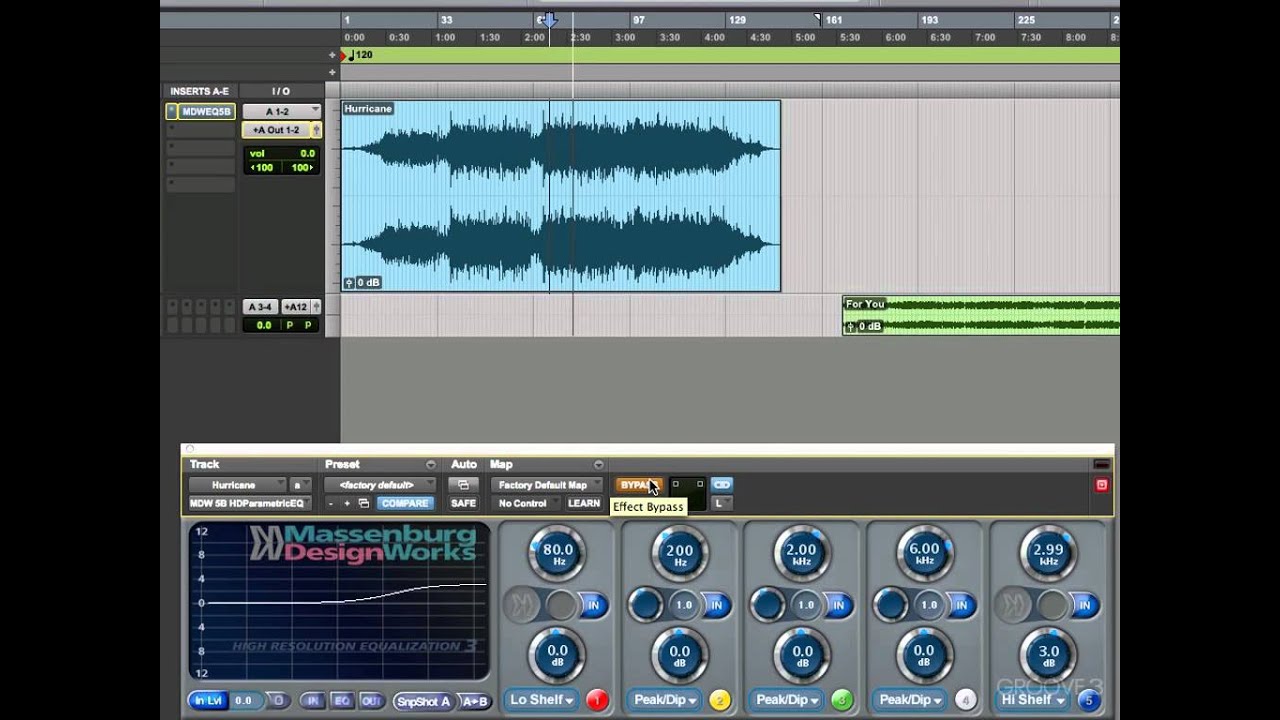This screenshot has height=720, width=1280.
Task: Click the phase invert icon beside 0.0
Action: (x=278, y=701)
